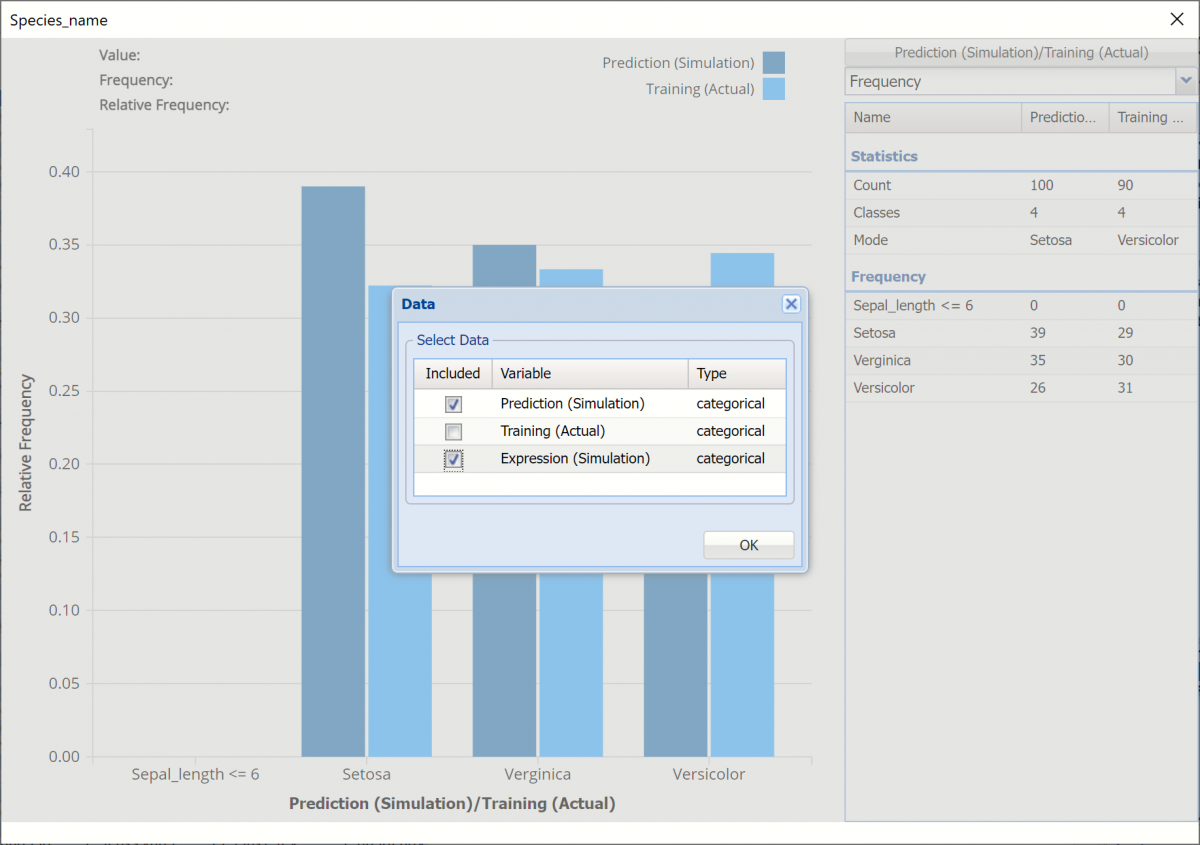1200x845 pixels.
Task: Click the Name column header
Action: [932, 117]
